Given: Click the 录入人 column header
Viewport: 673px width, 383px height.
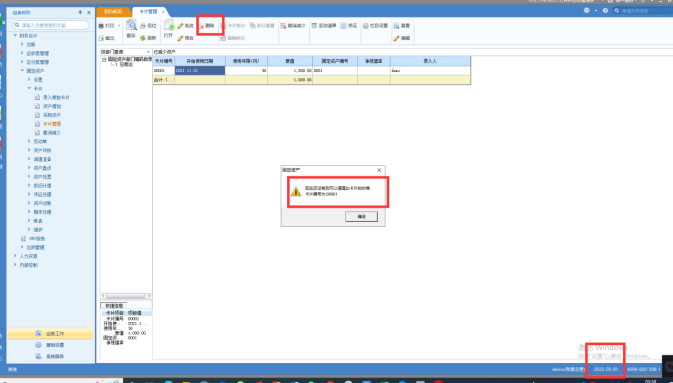Looking at the screenshot, I should point(430,61).
